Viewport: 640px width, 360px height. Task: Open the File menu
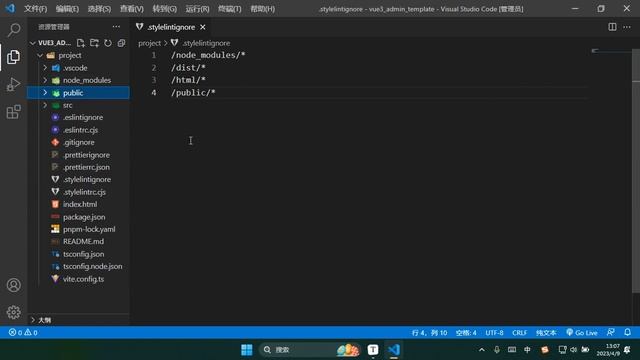pos(36,9)
